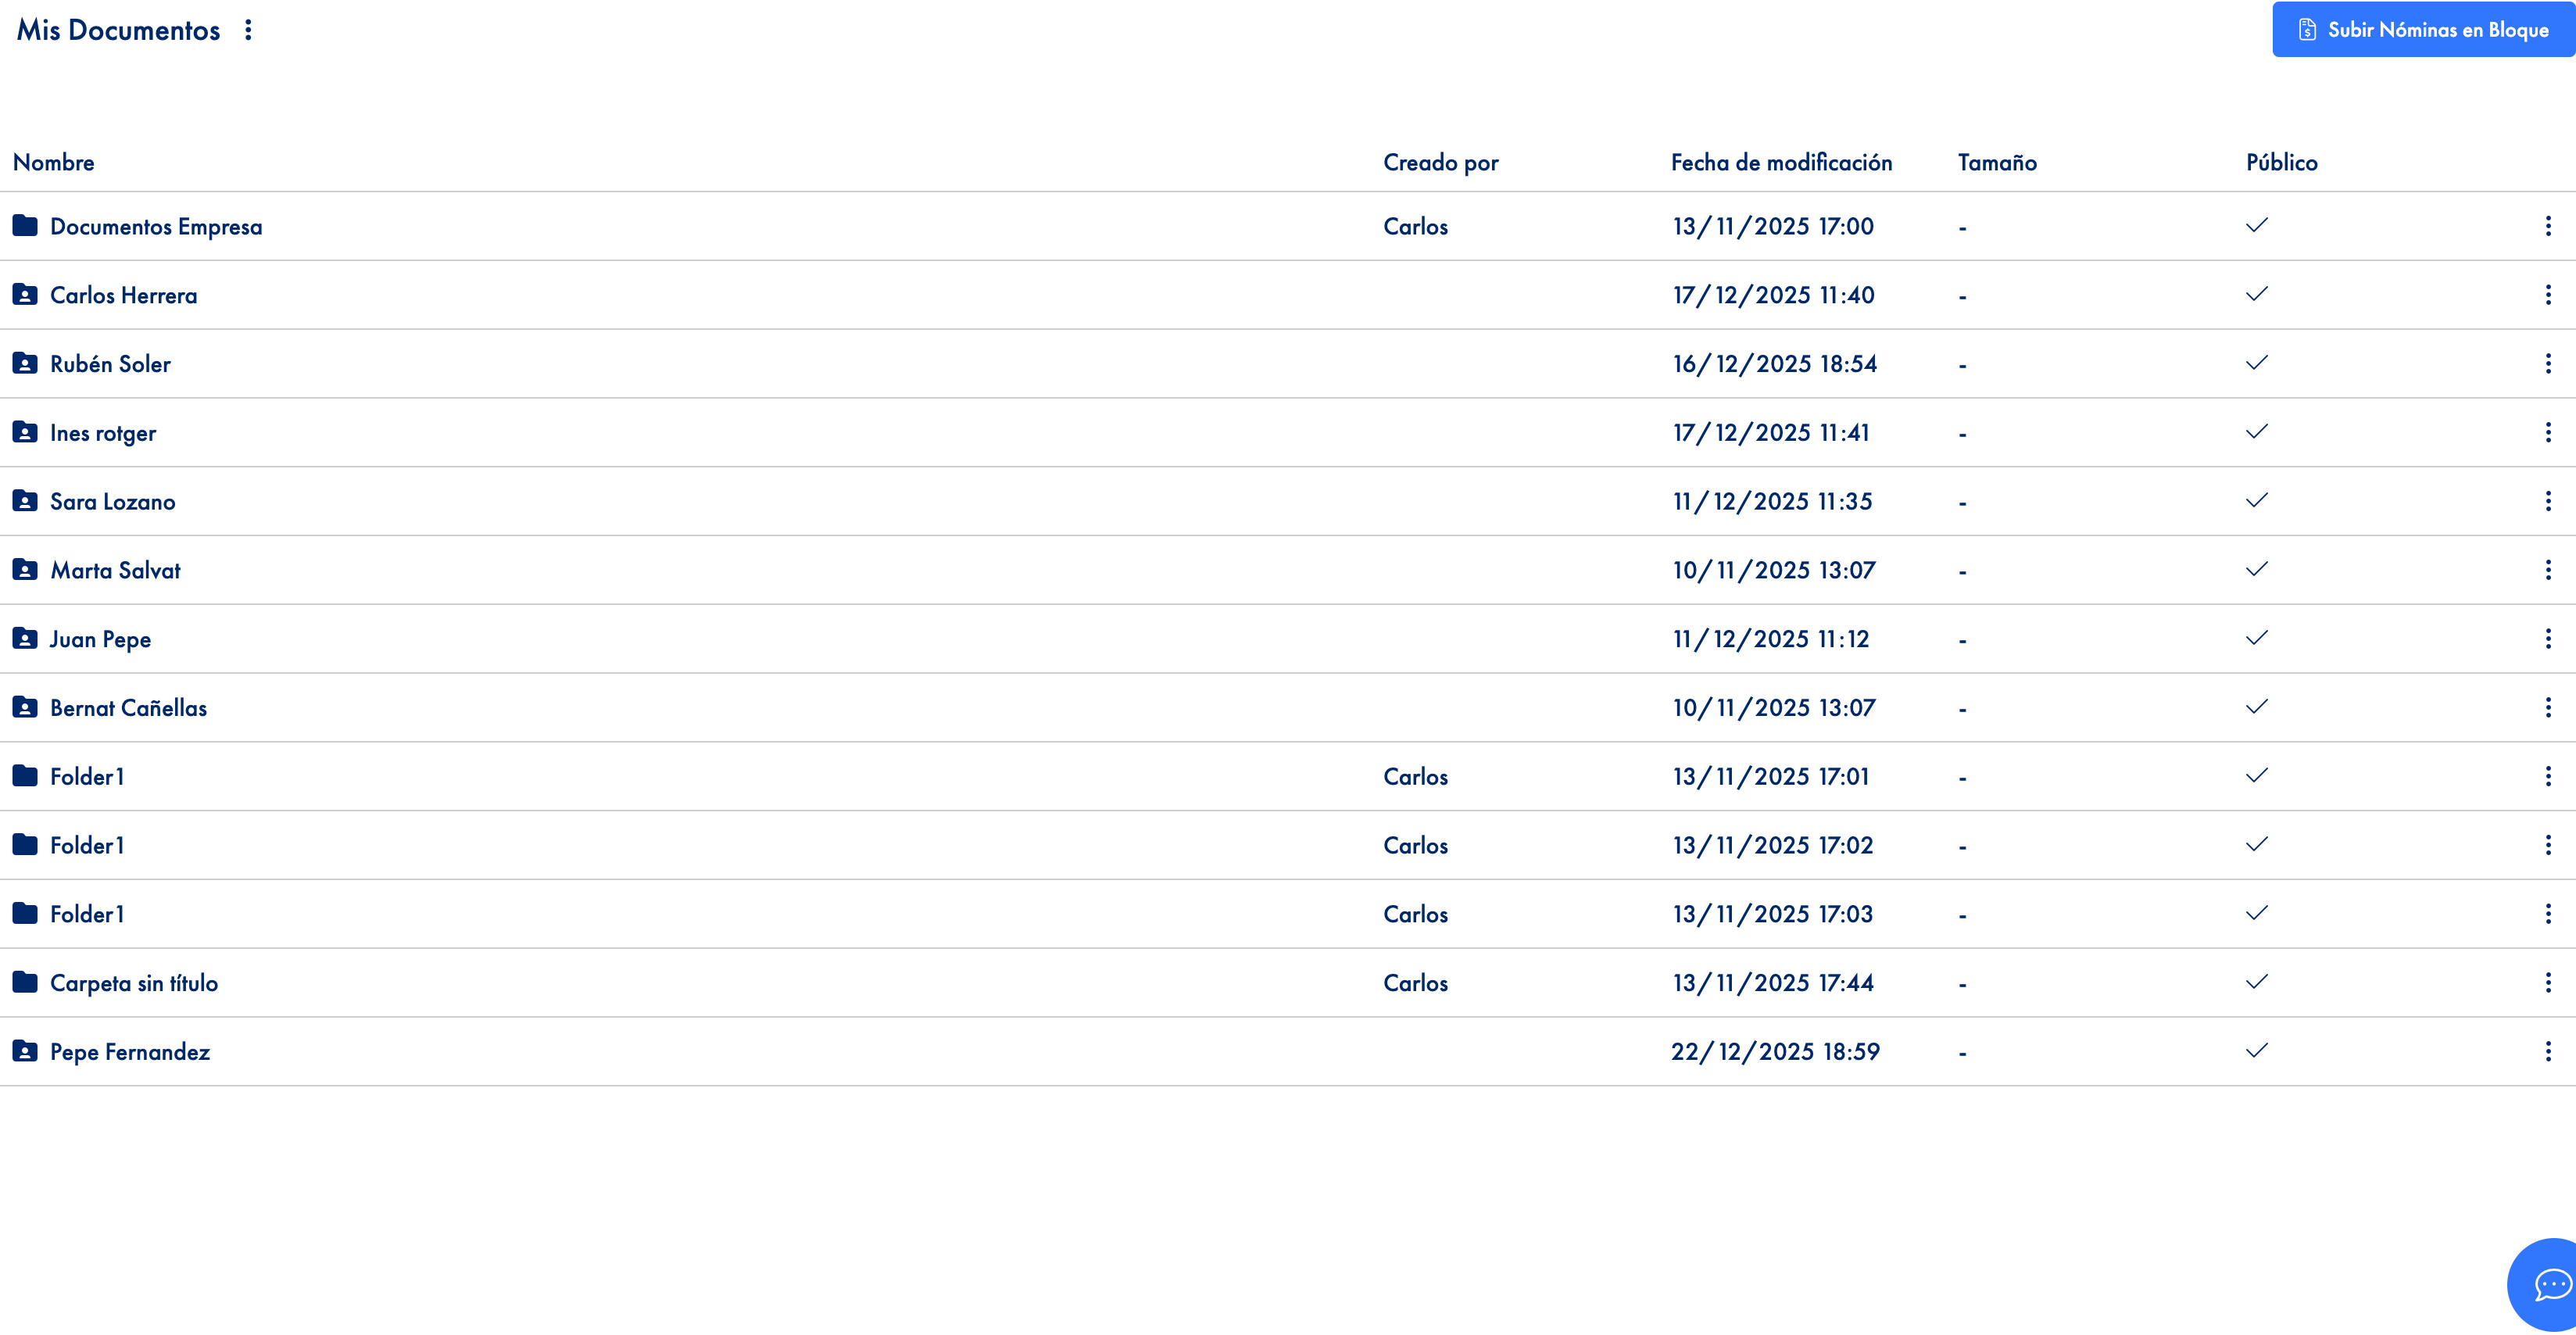The width and height of the screenshot is (2576, 1335).
Task: Open the Marta Salvat folder link
Action: click(x=116, y=570)
